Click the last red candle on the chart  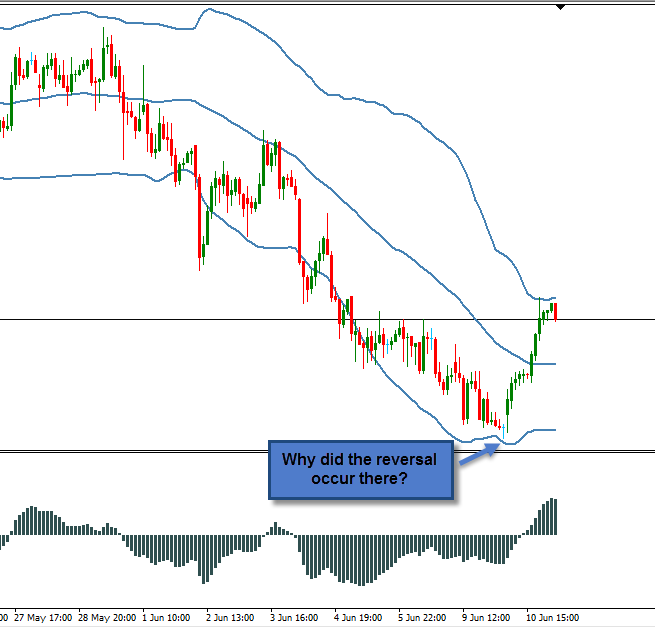[x=556, y=310]
